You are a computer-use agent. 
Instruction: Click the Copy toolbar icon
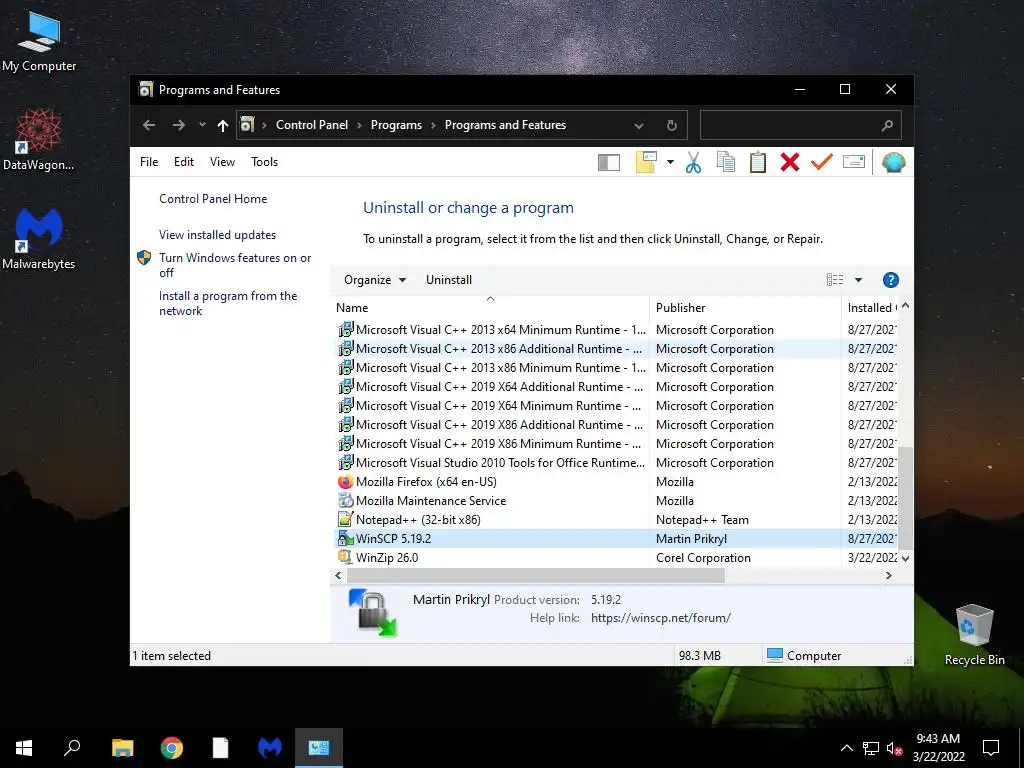pyautogui.click(x=726, y=162)
